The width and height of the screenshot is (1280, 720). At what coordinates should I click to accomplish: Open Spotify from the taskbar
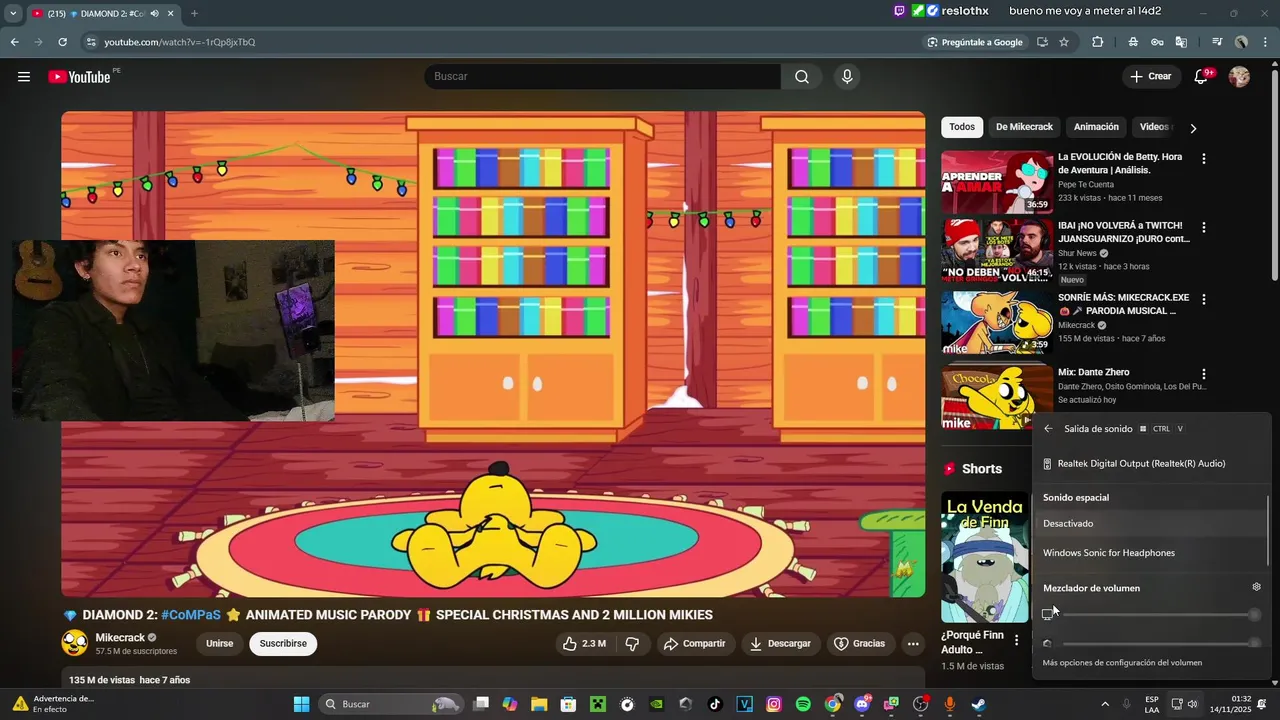pyautogui.click(x=803, y=704)
